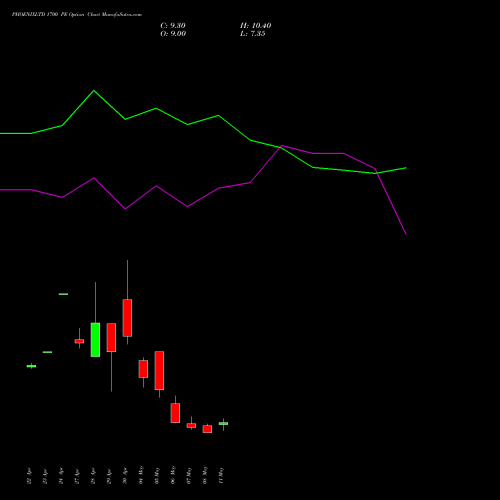500x500 pixels.
Task: Select the small red candle above 27 Apr
Action: click(79, 341)
